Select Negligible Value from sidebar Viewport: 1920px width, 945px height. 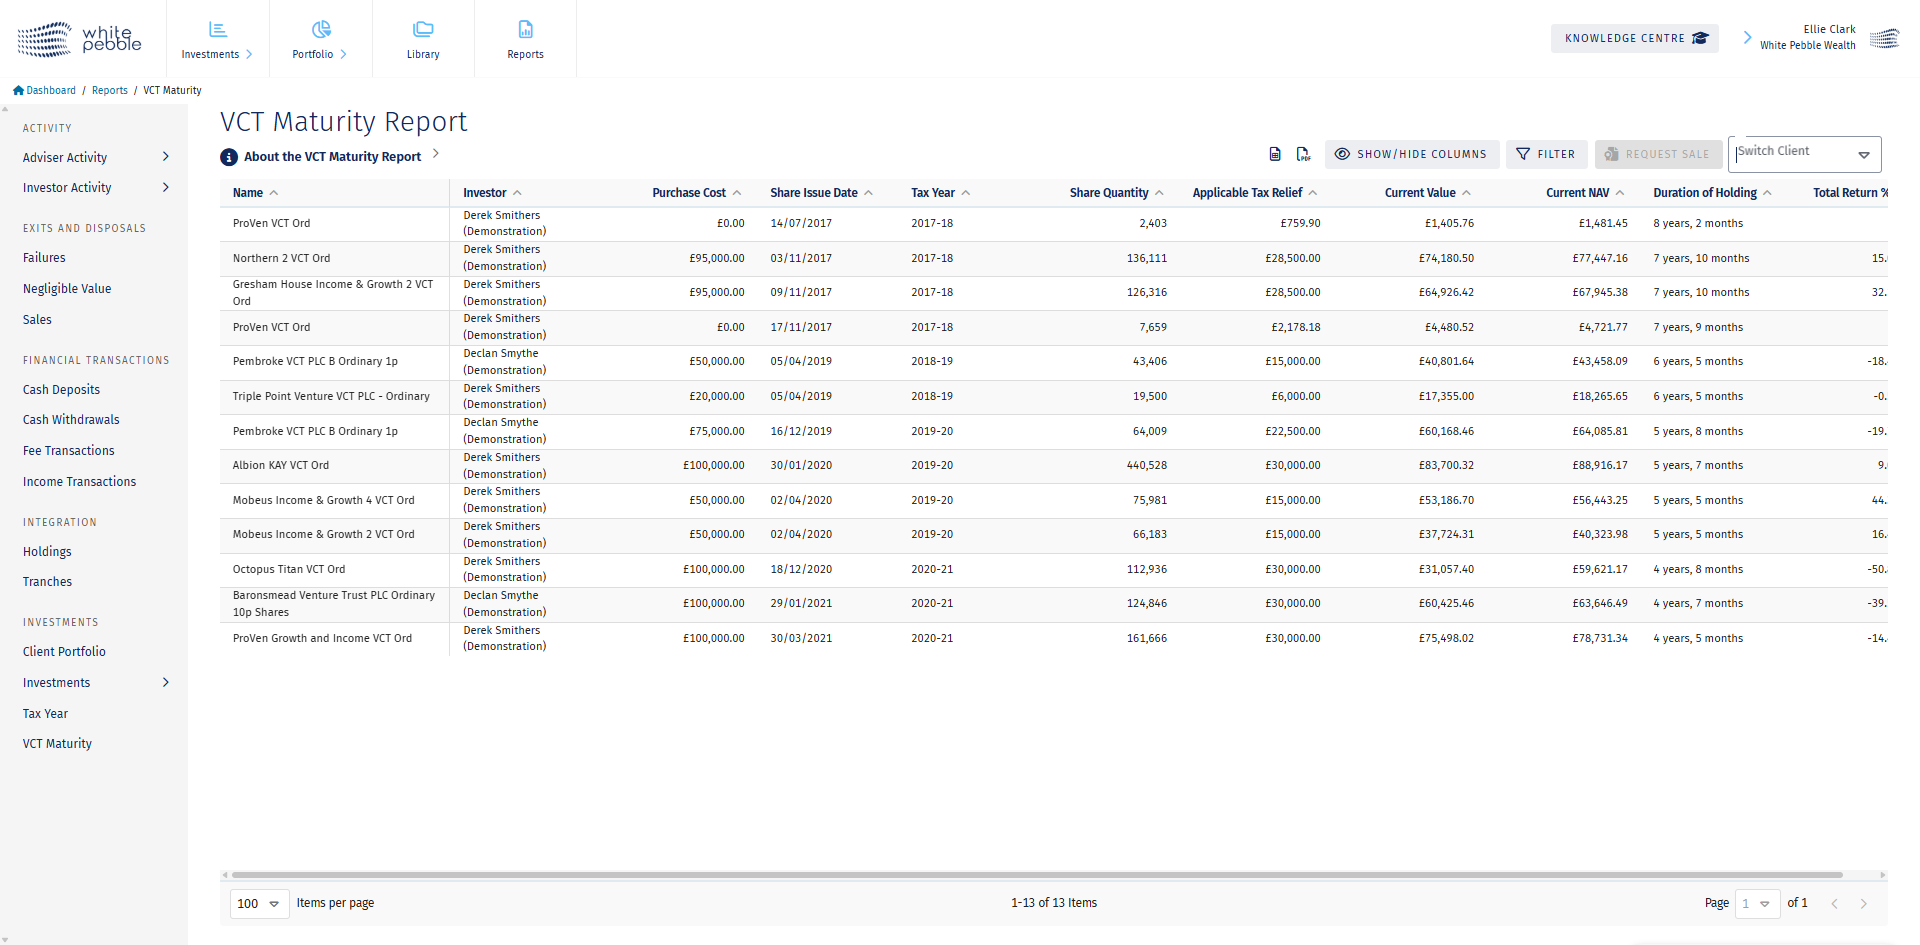click(67, 289)
